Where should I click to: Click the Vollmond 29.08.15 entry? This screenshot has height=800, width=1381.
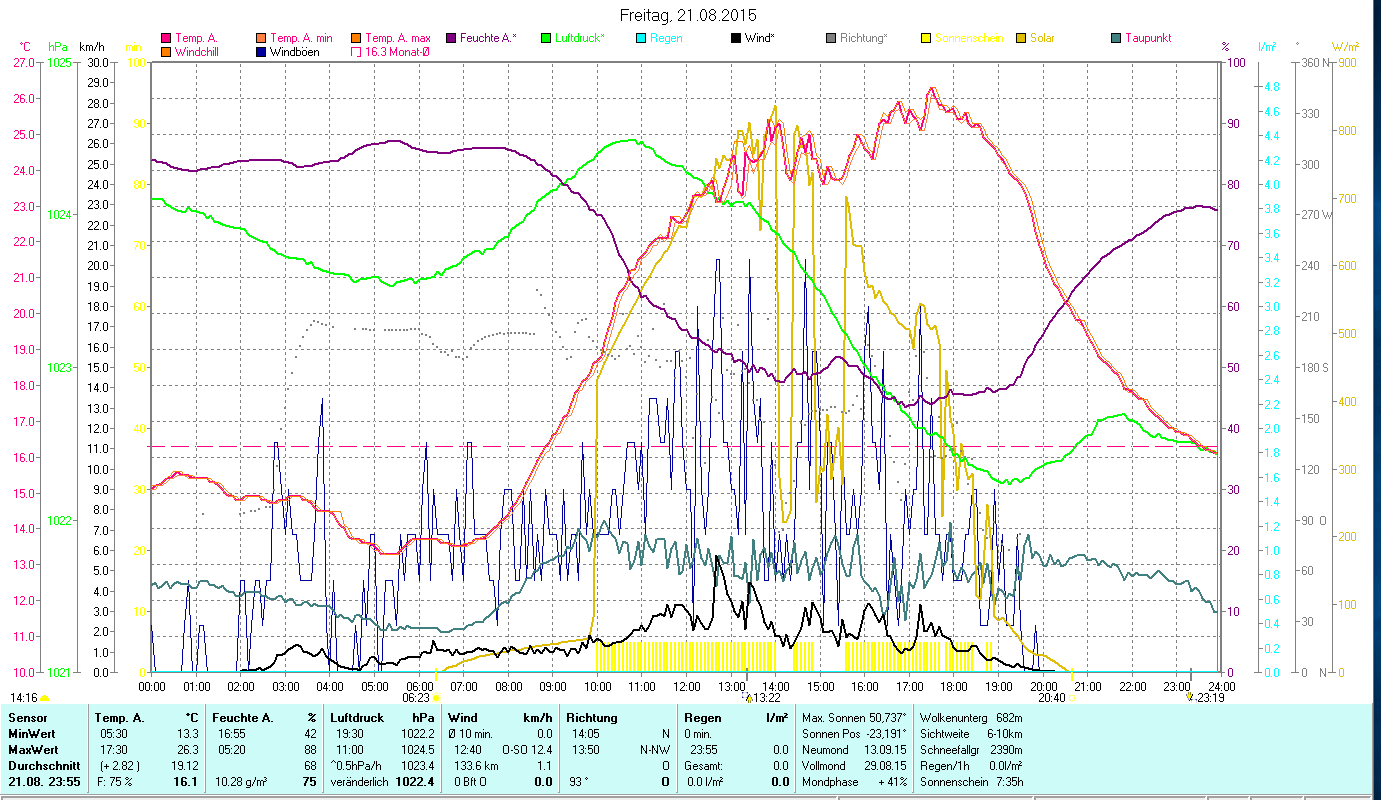(x=855, y=766)
